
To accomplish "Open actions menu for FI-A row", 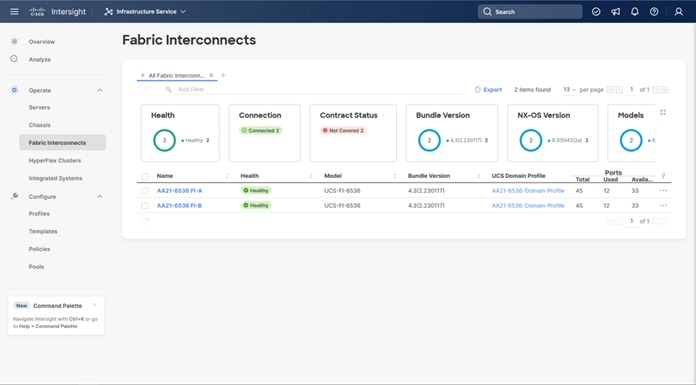I will coord(663,191).
